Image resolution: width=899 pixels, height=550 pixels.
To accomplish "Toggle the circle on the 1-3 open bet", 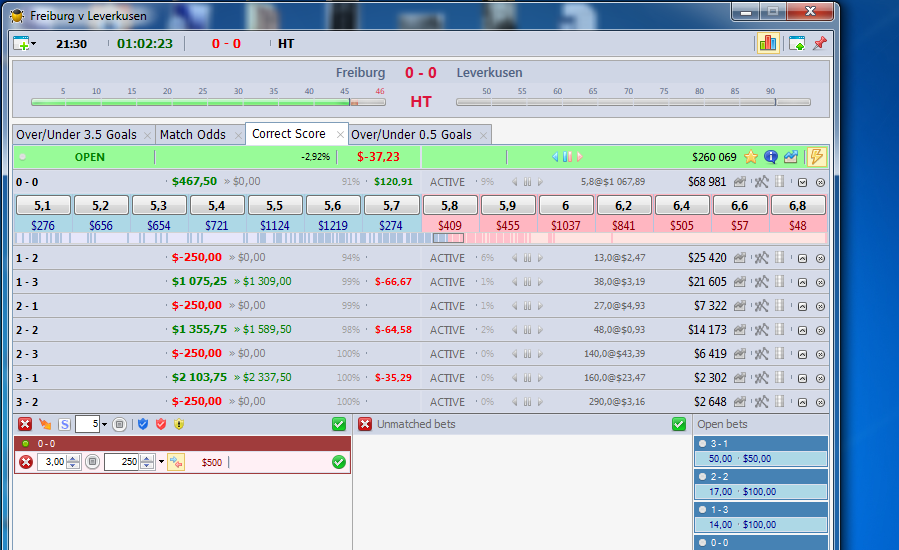I will pyautogui.click(x=702, y=509).
